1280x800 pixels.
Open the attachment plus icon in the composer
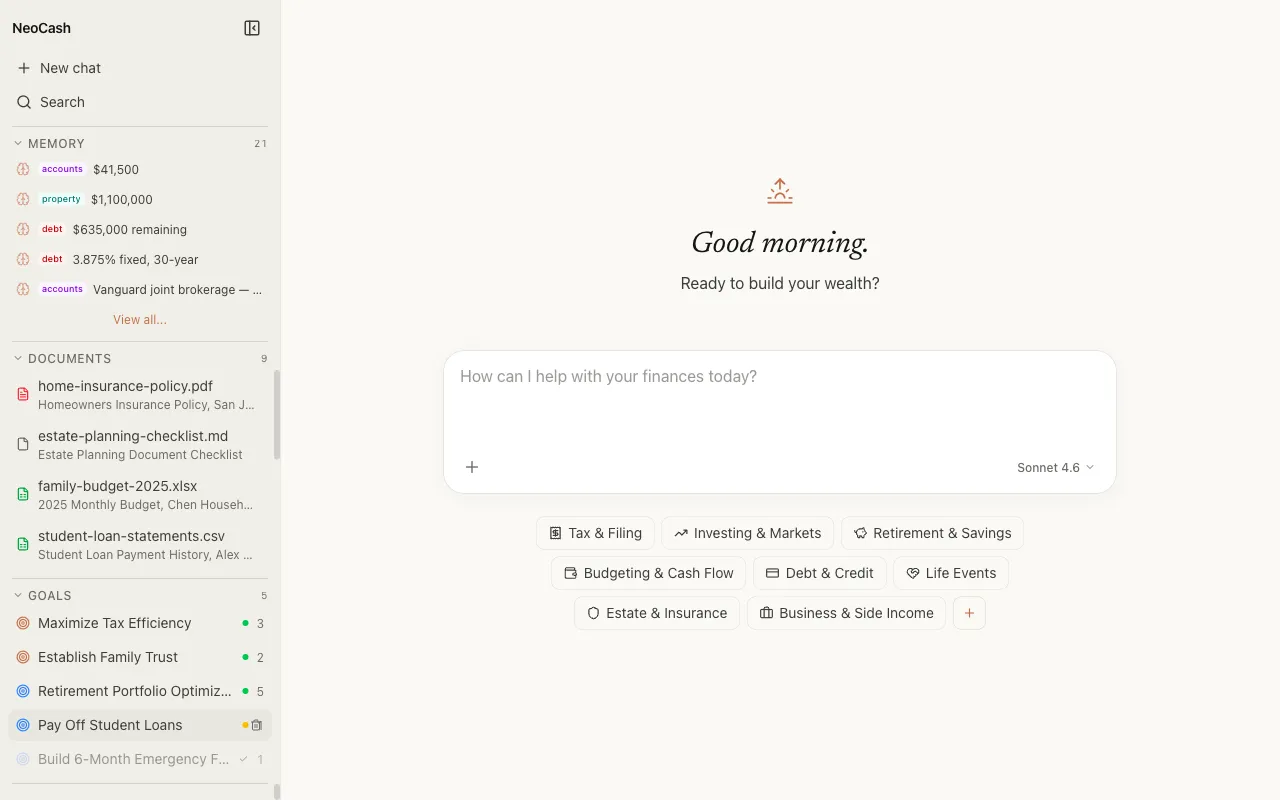472,467
